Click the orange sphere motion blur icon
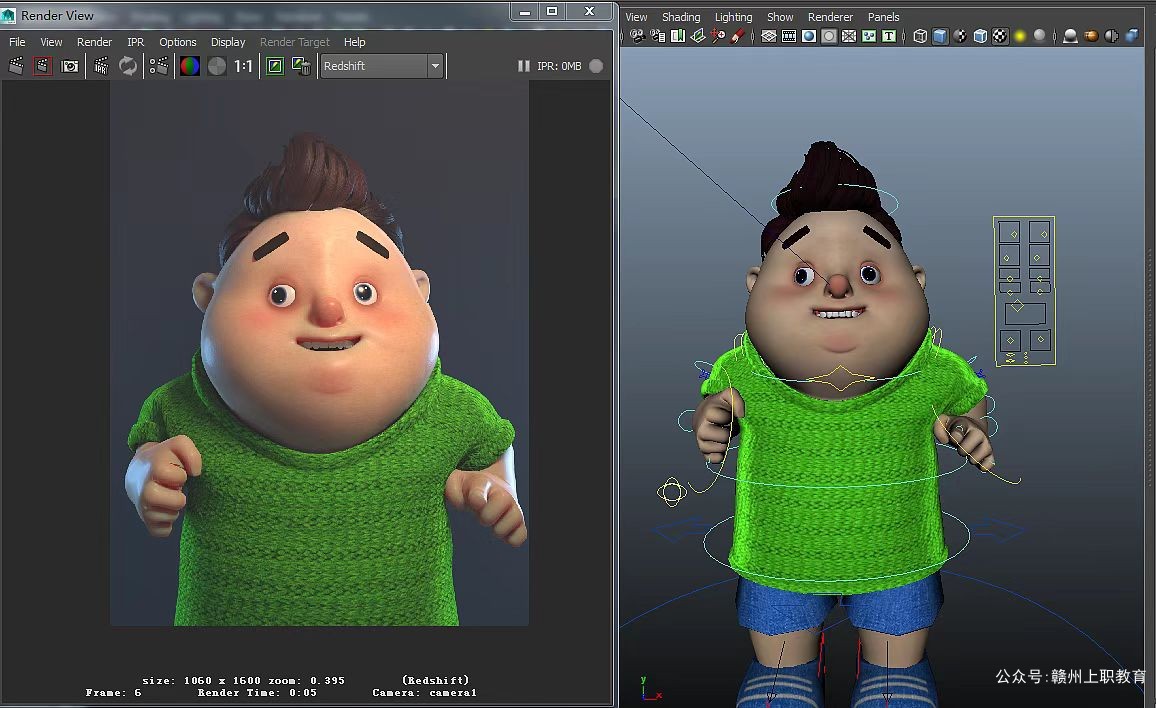Screen dimensions: 1156x708 click(1091, 35)
